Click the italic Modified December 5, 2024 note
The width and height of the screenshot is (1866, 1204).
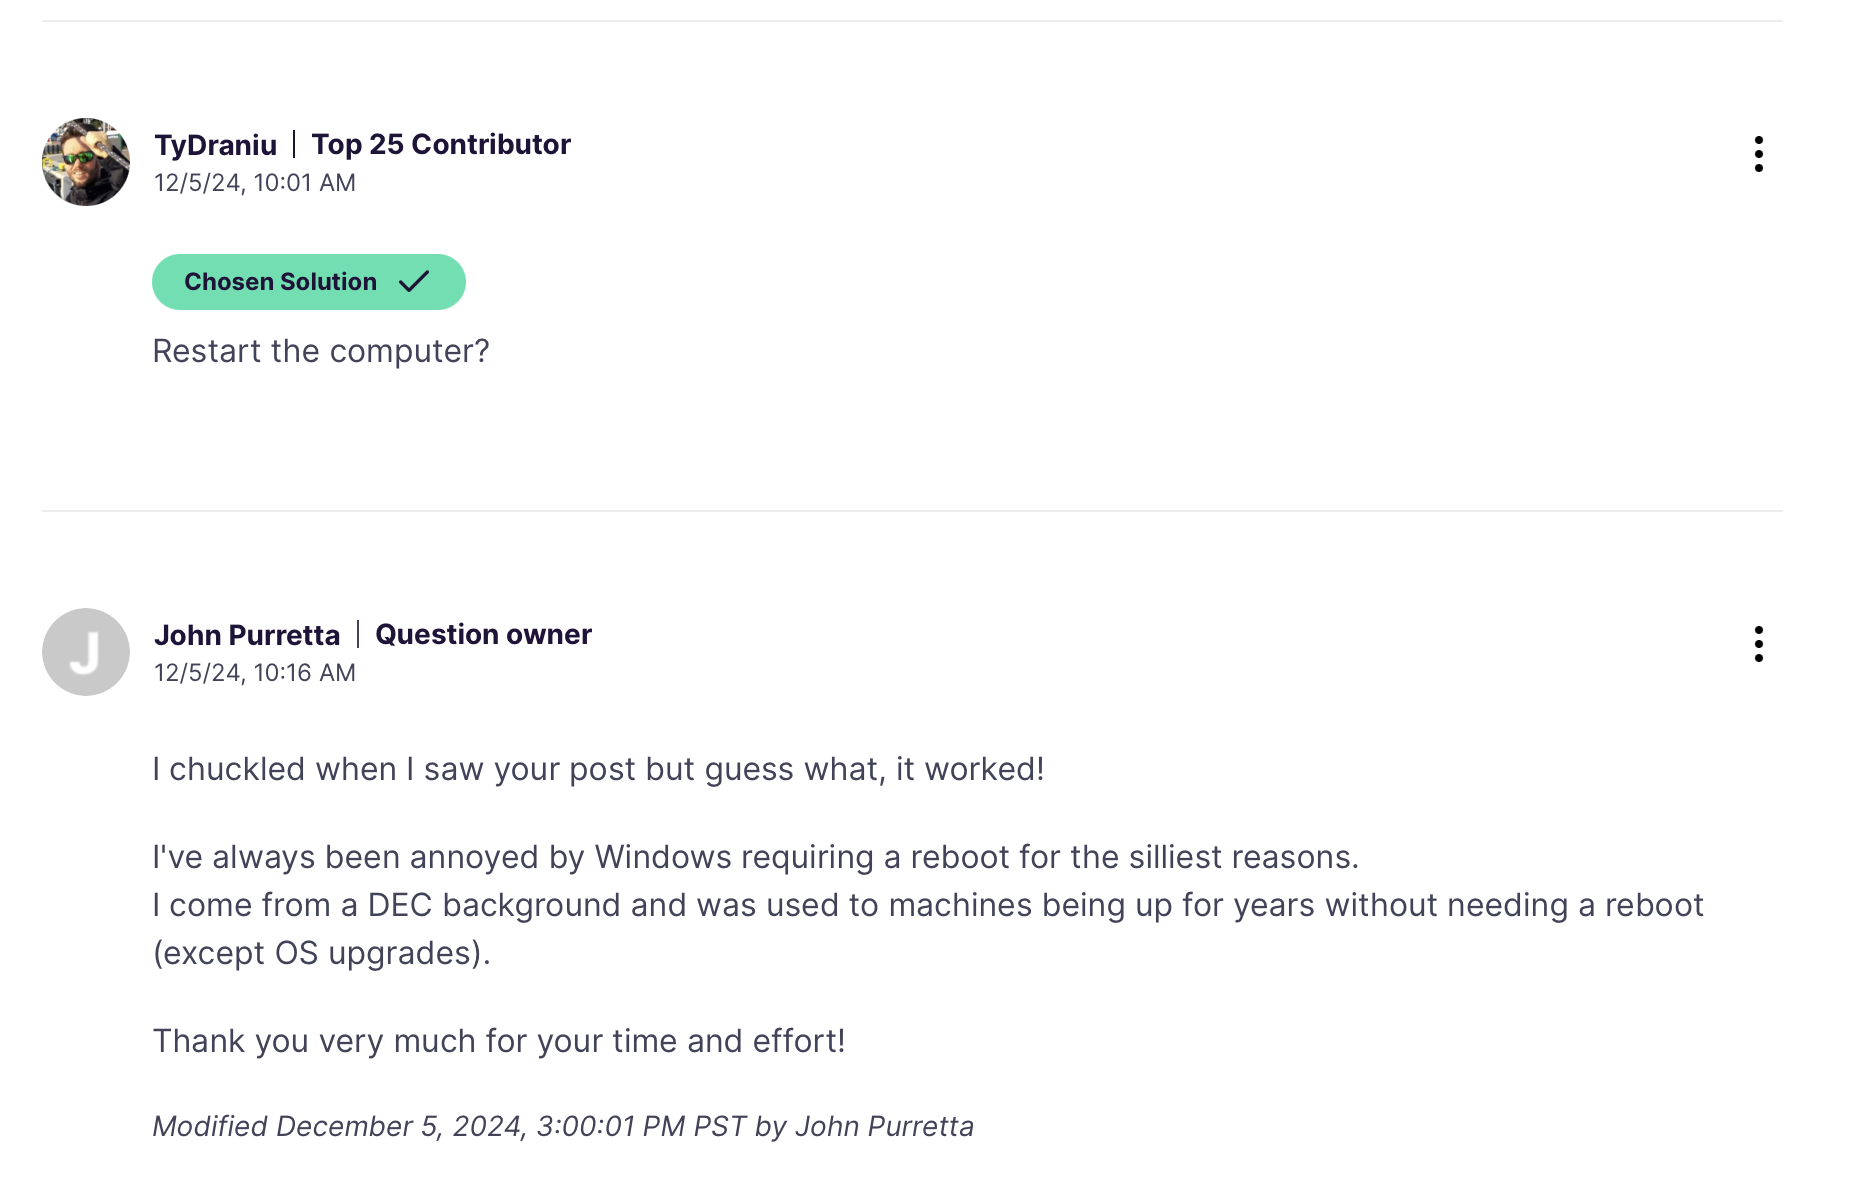(563, 1126)
